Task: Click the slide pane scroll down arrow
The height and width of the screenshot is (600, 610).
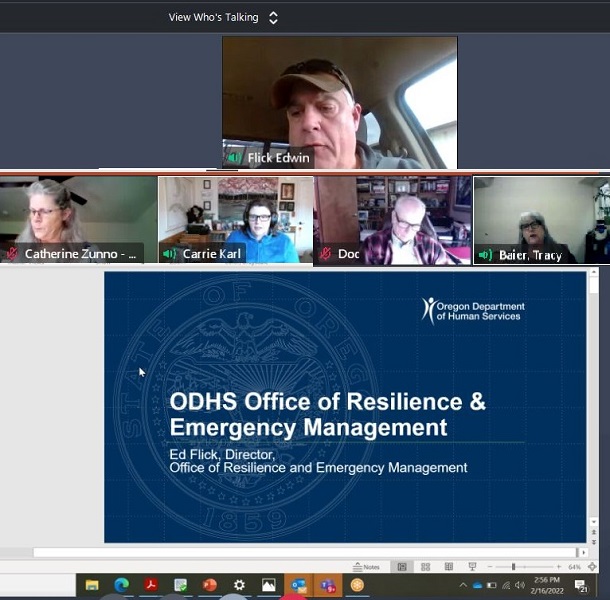Action: (594, 521)
